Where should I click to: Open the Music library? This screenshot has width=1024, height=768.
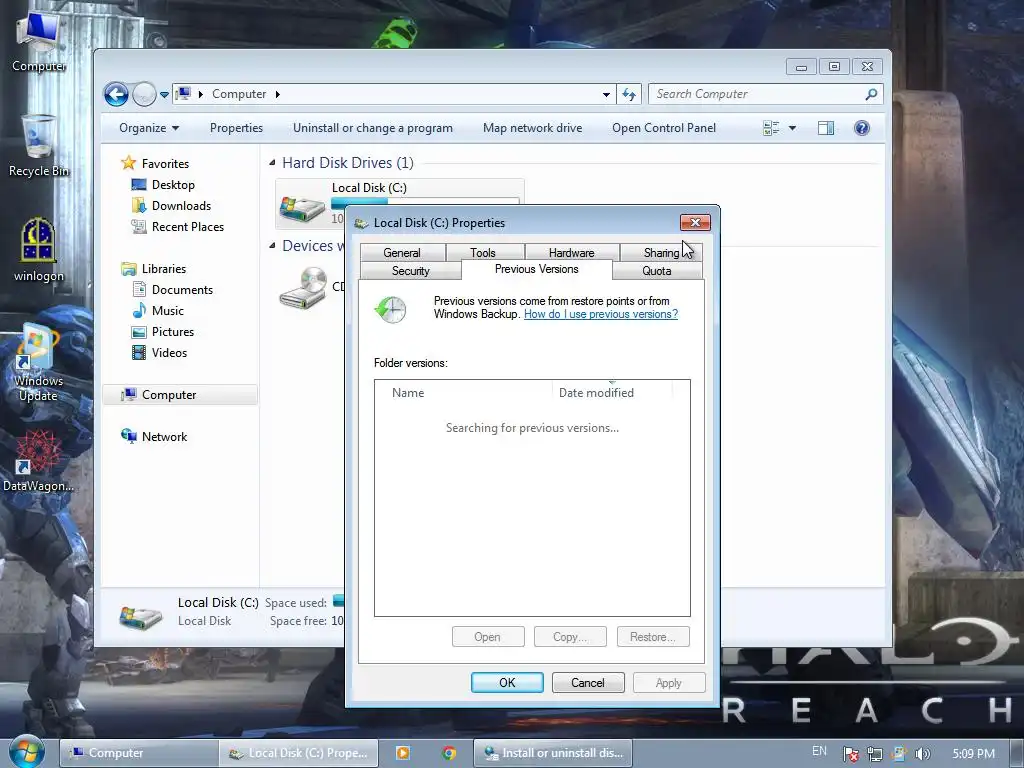(x=158, y=311)
